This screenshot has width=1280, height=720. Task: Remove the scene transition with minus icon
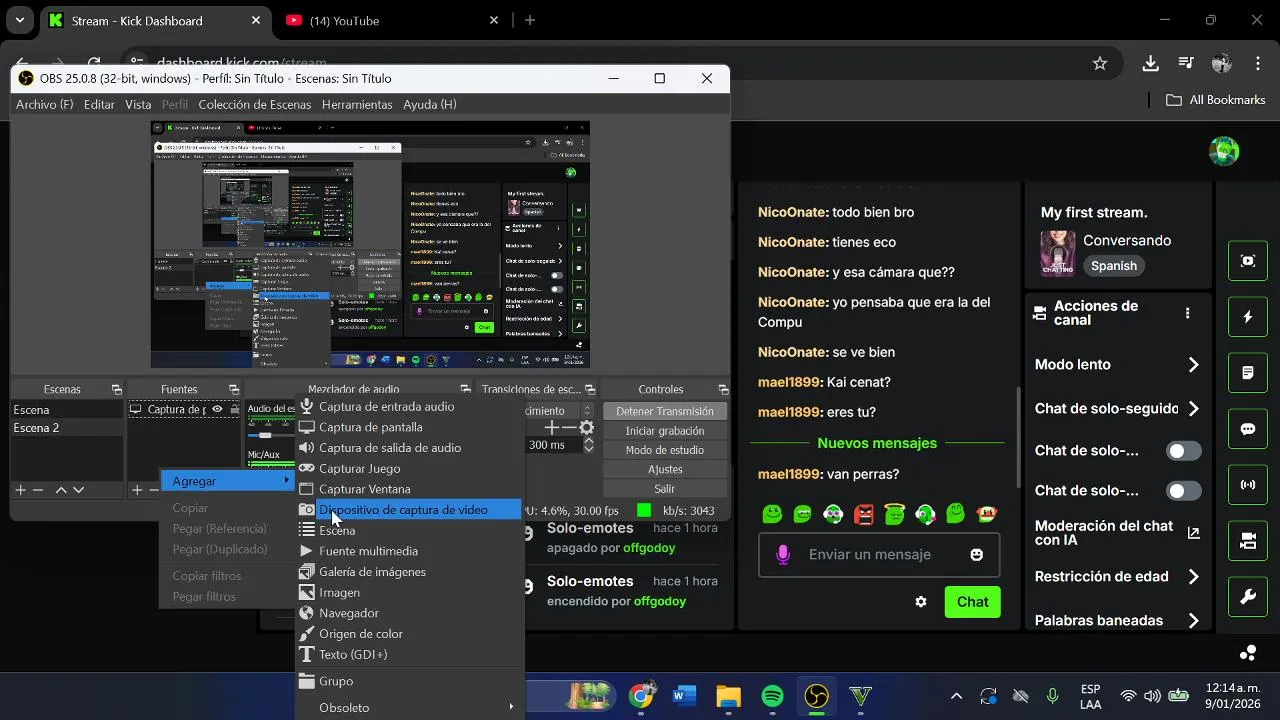pyautogui.click(x=568, y=428)
